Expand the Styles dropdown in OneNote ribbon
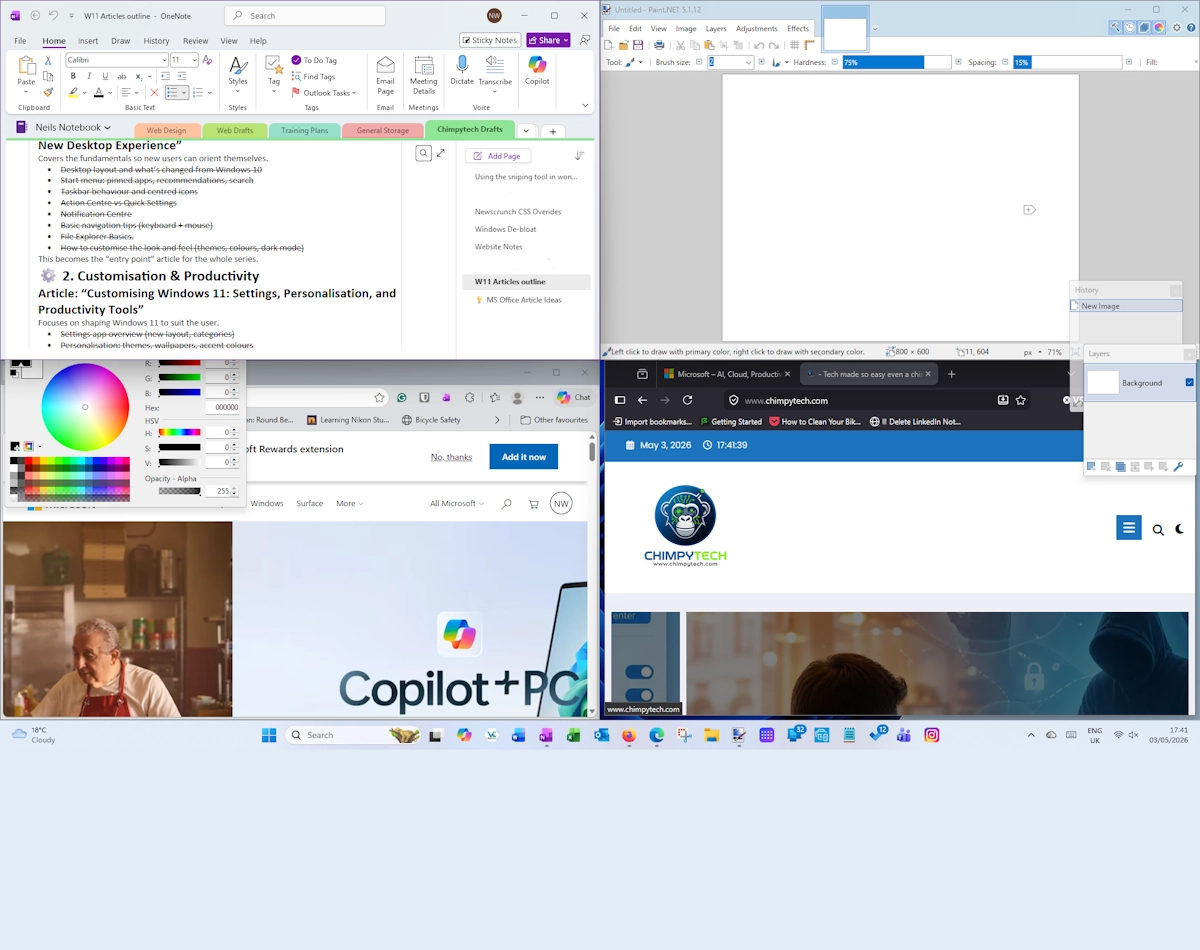This screenshot has height=950, width=1200. (238, 92)
